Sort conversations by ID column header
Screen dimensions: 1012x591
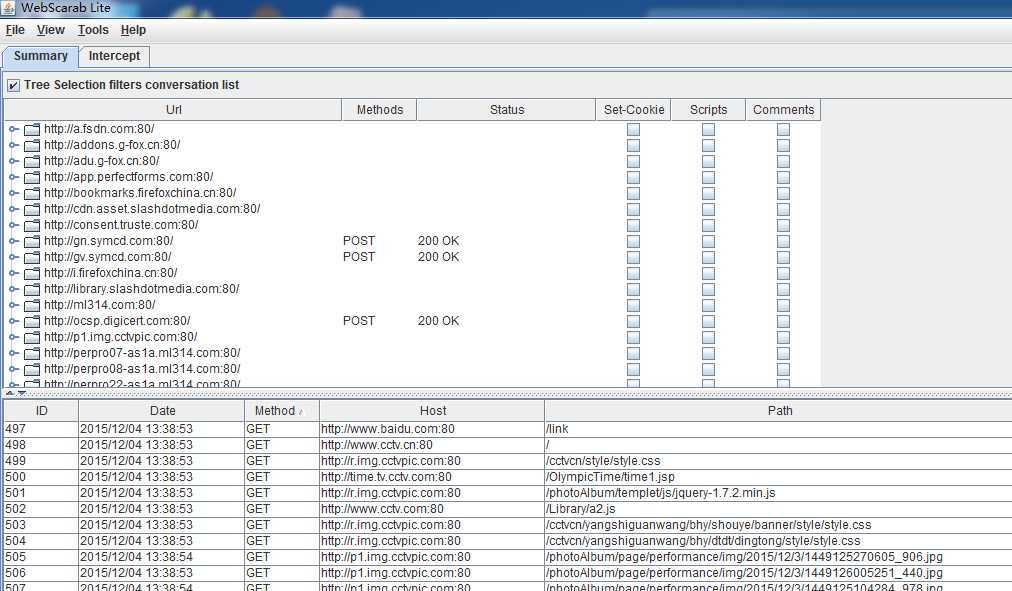41,410
